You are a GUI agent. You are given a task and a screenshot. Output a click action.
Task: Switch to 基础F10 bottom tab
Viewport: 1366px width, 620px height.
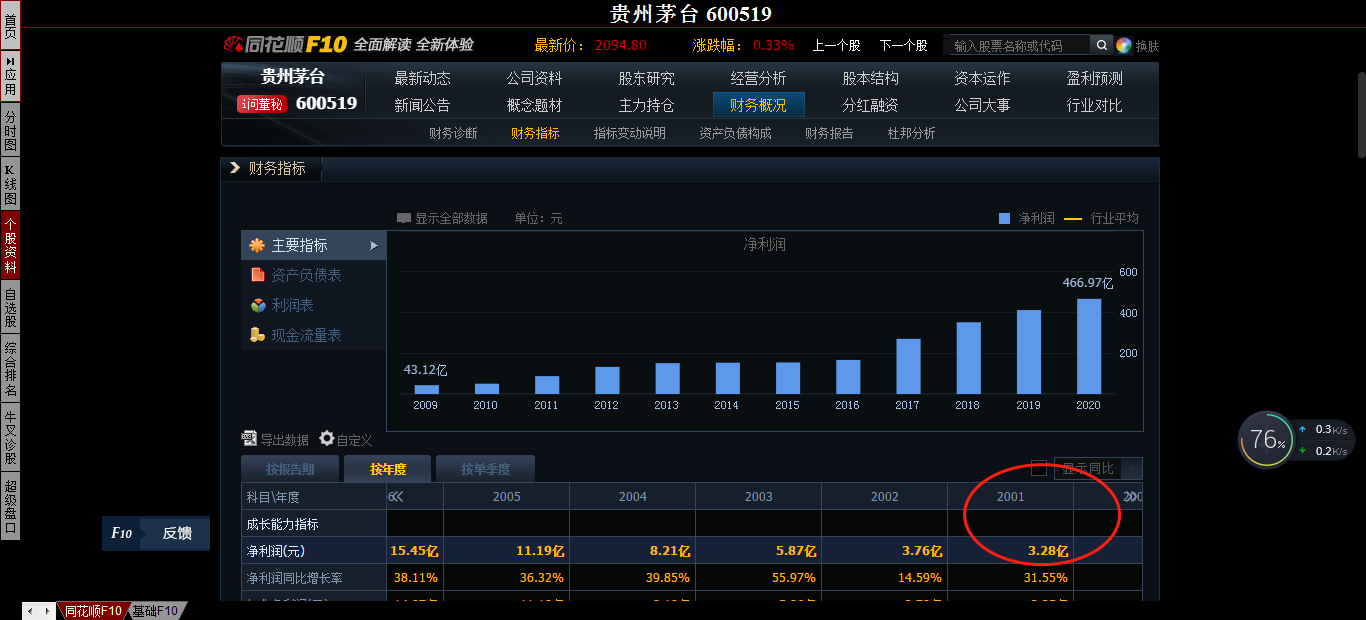156,611
